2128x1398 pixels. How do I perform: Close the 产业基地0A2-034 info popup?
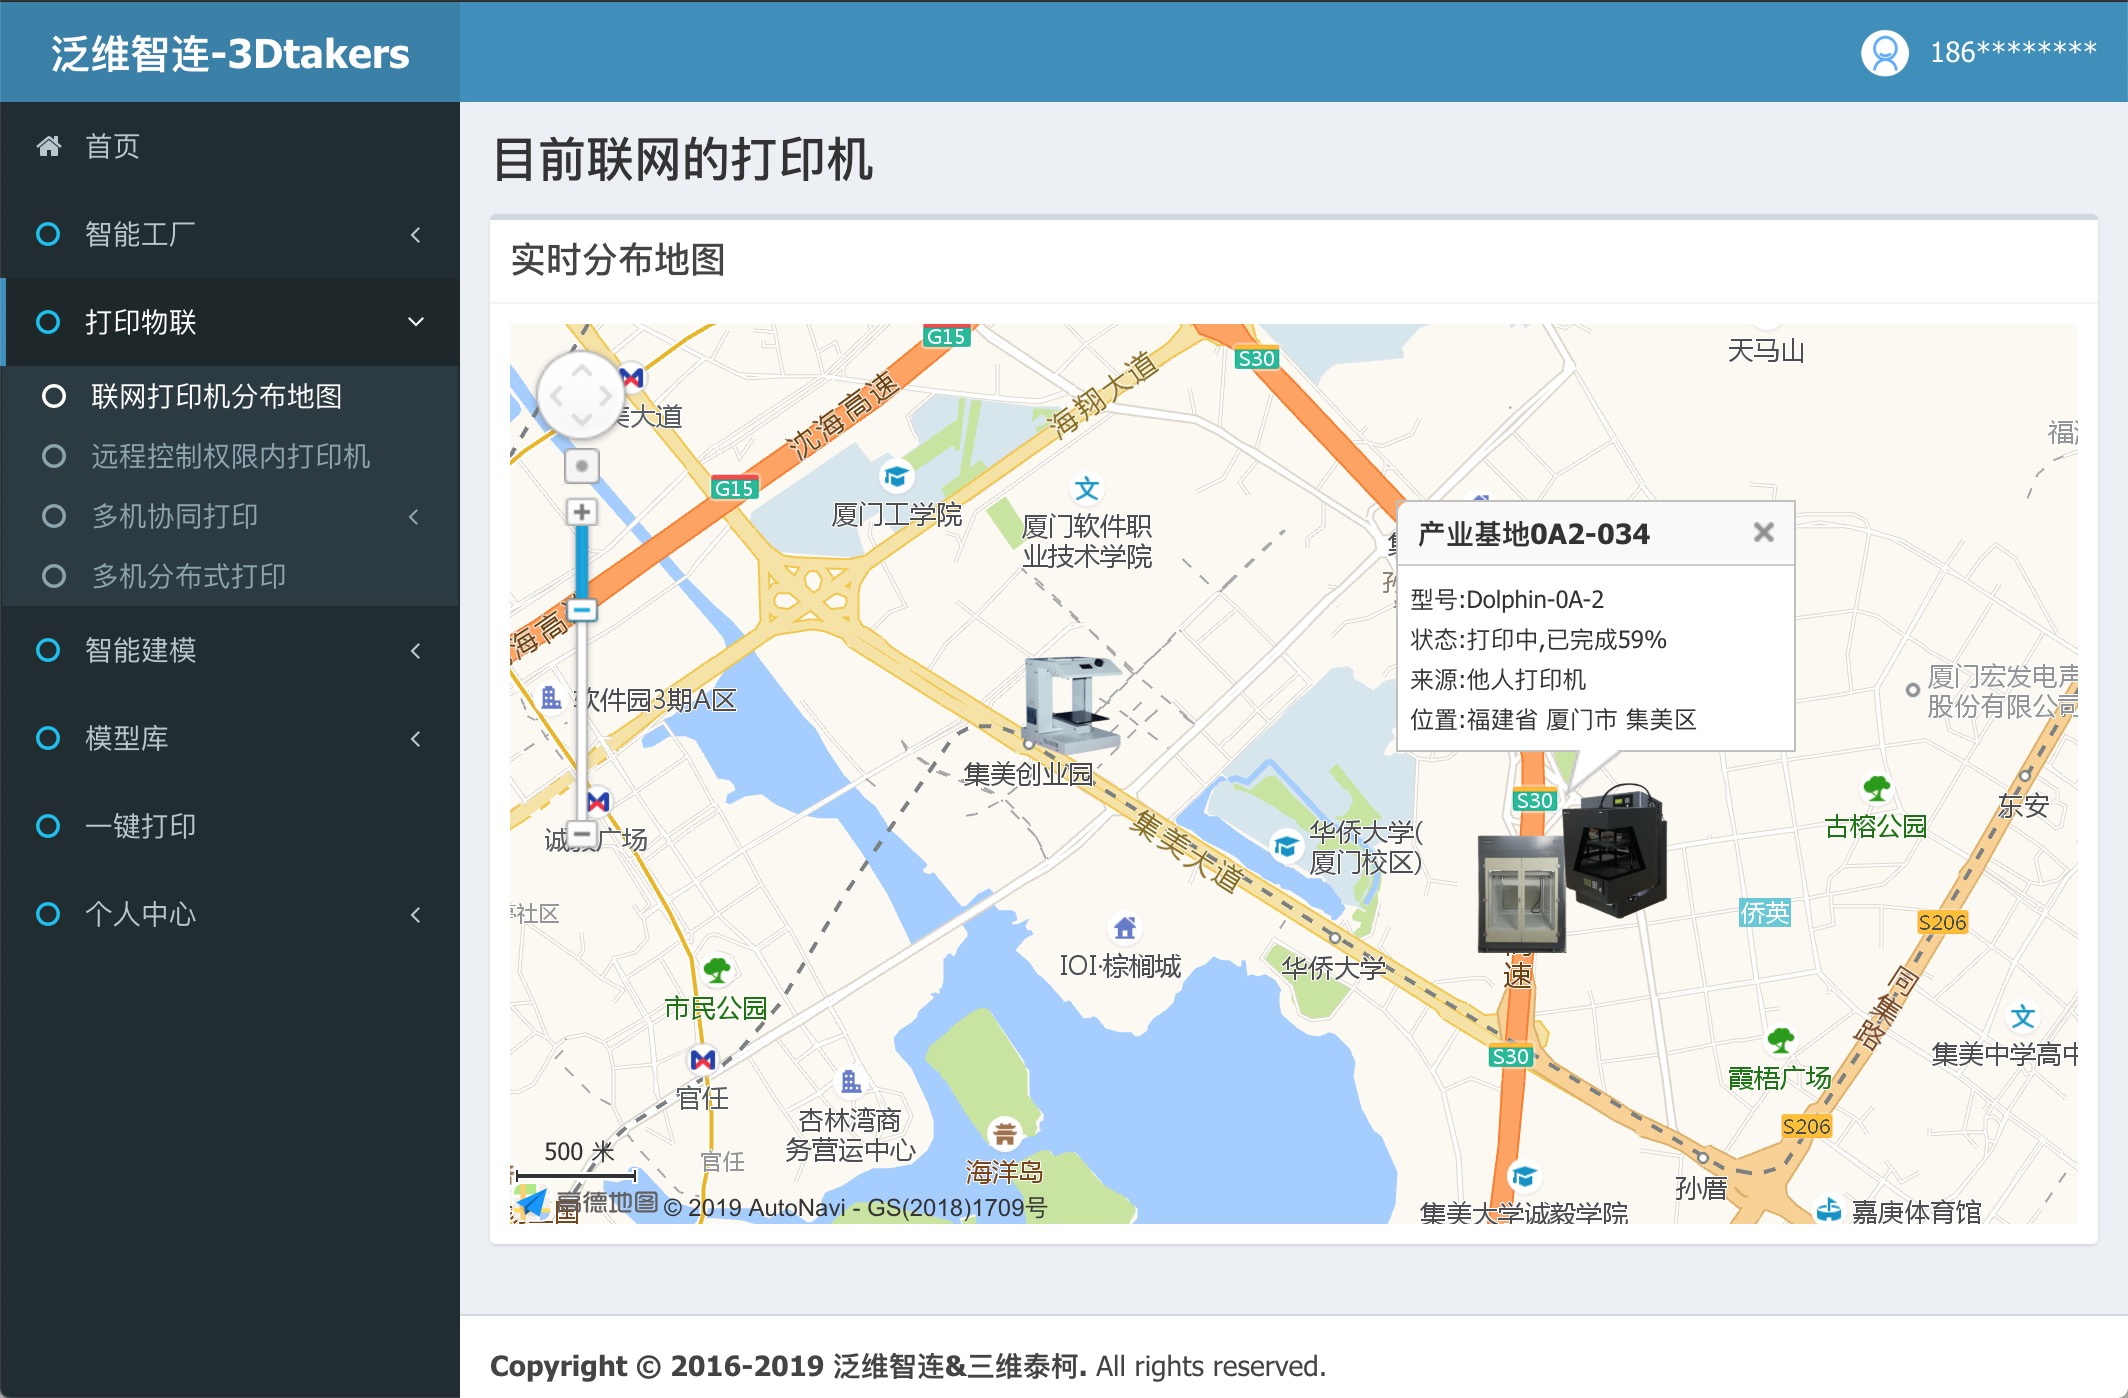1764,533
